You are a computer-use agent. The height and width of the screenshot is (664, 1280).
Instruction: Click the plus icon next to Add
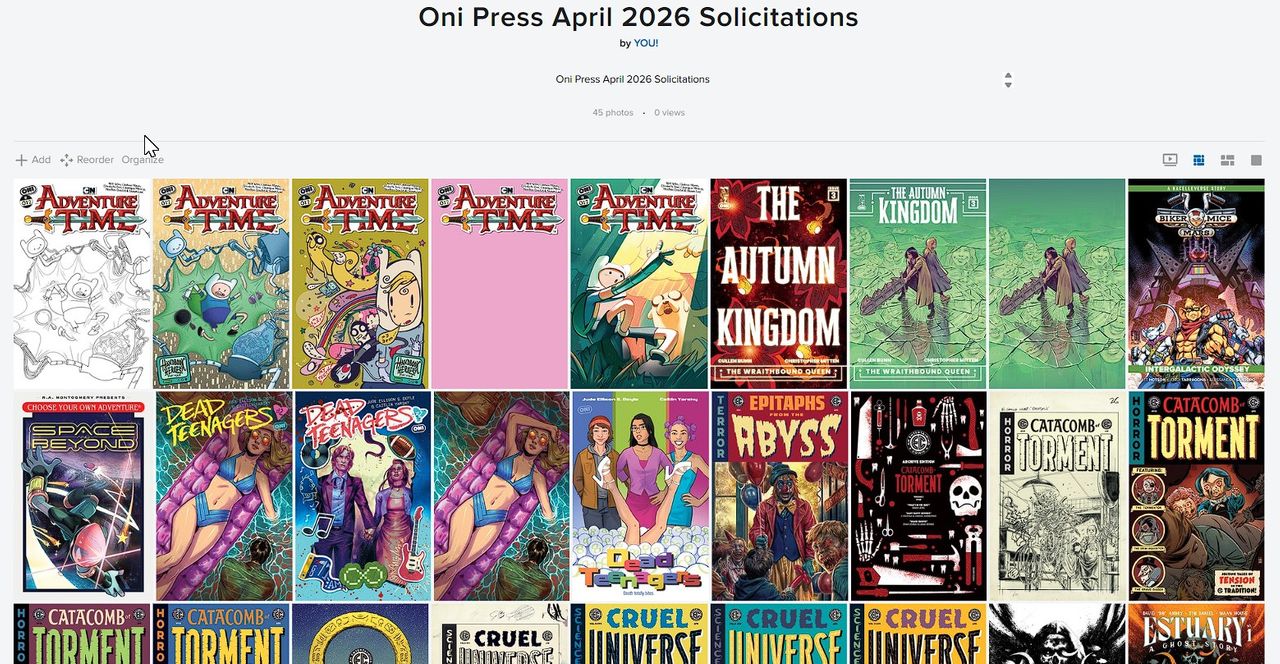click(x=21, y=160)
